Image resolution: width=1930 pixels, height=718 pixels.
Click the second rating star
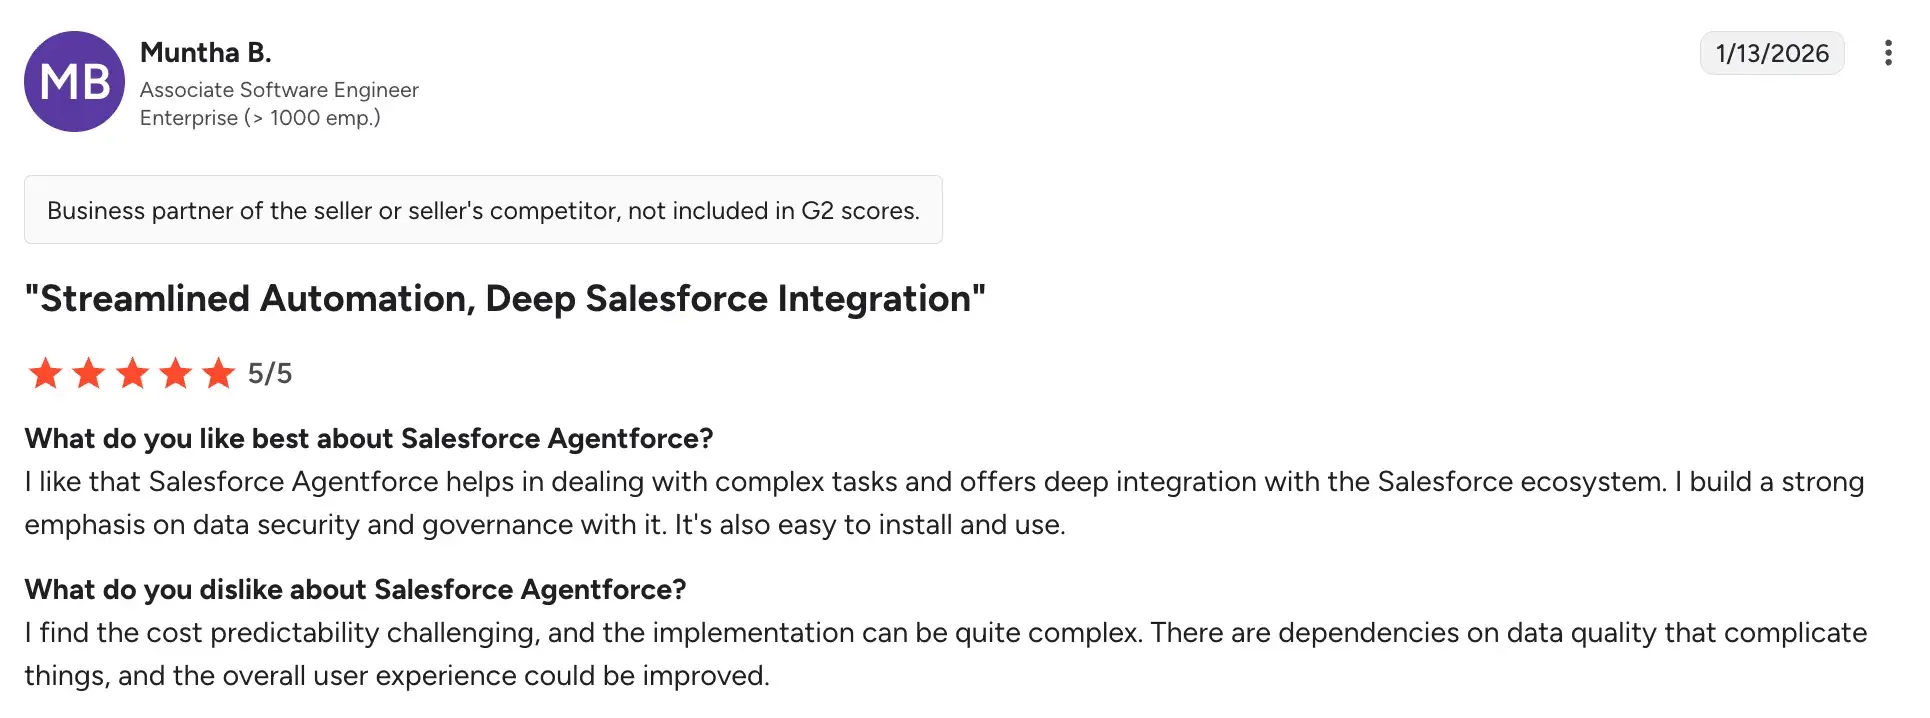[x=89, y=374]
